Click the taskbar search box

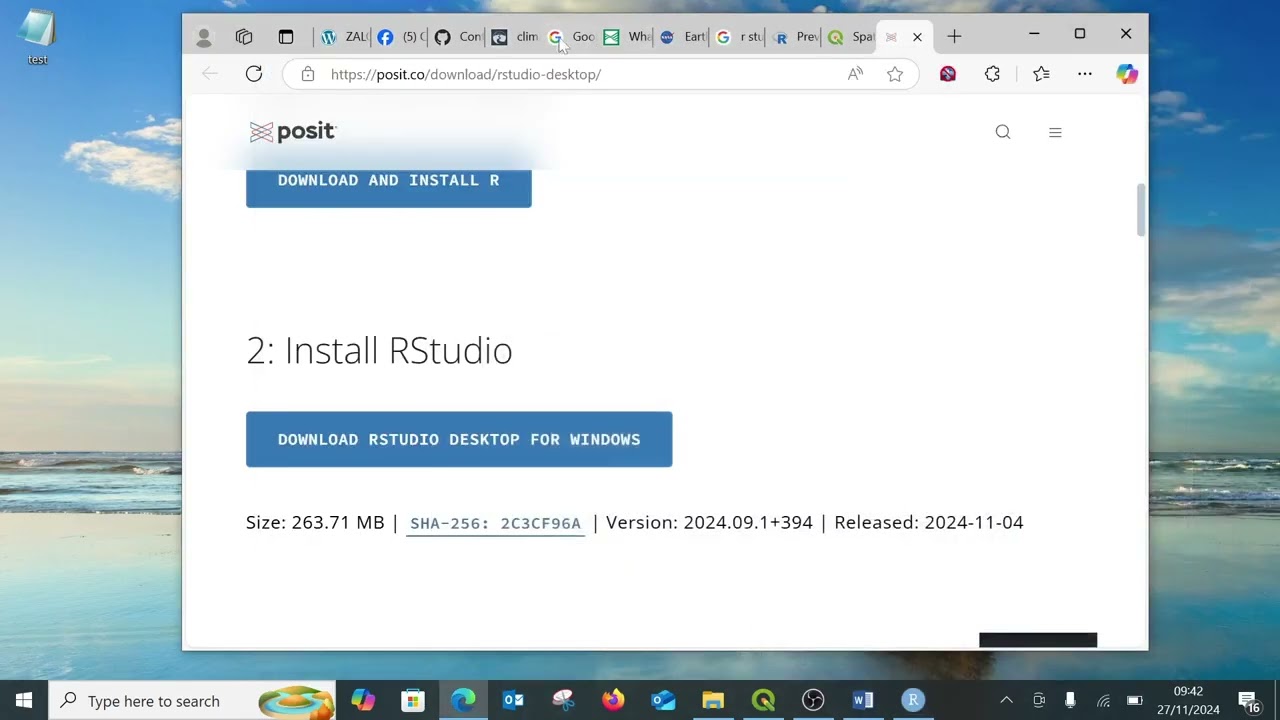click(x=193, y=700)
